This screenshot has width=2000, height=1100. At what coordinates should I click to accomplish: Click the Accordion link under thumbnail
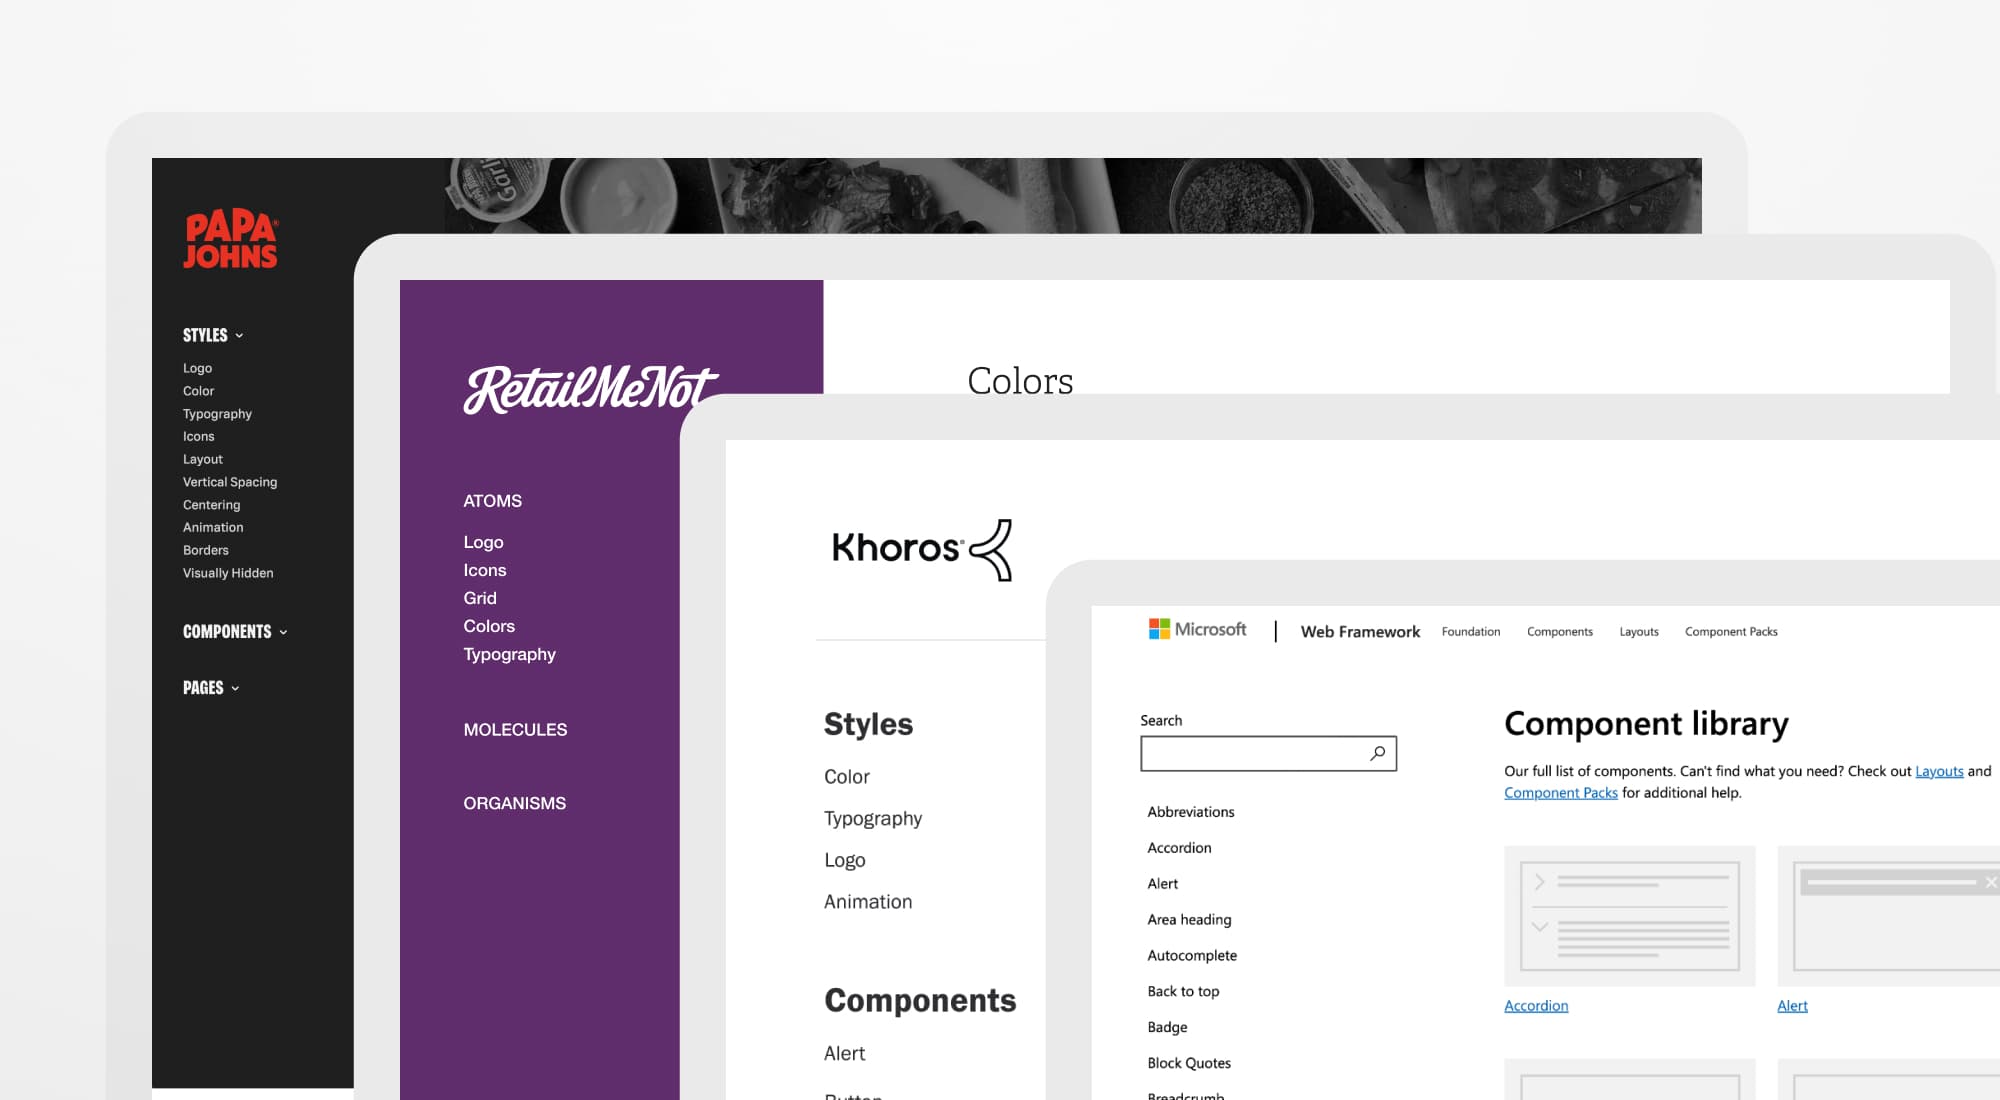[1536, 1006]
